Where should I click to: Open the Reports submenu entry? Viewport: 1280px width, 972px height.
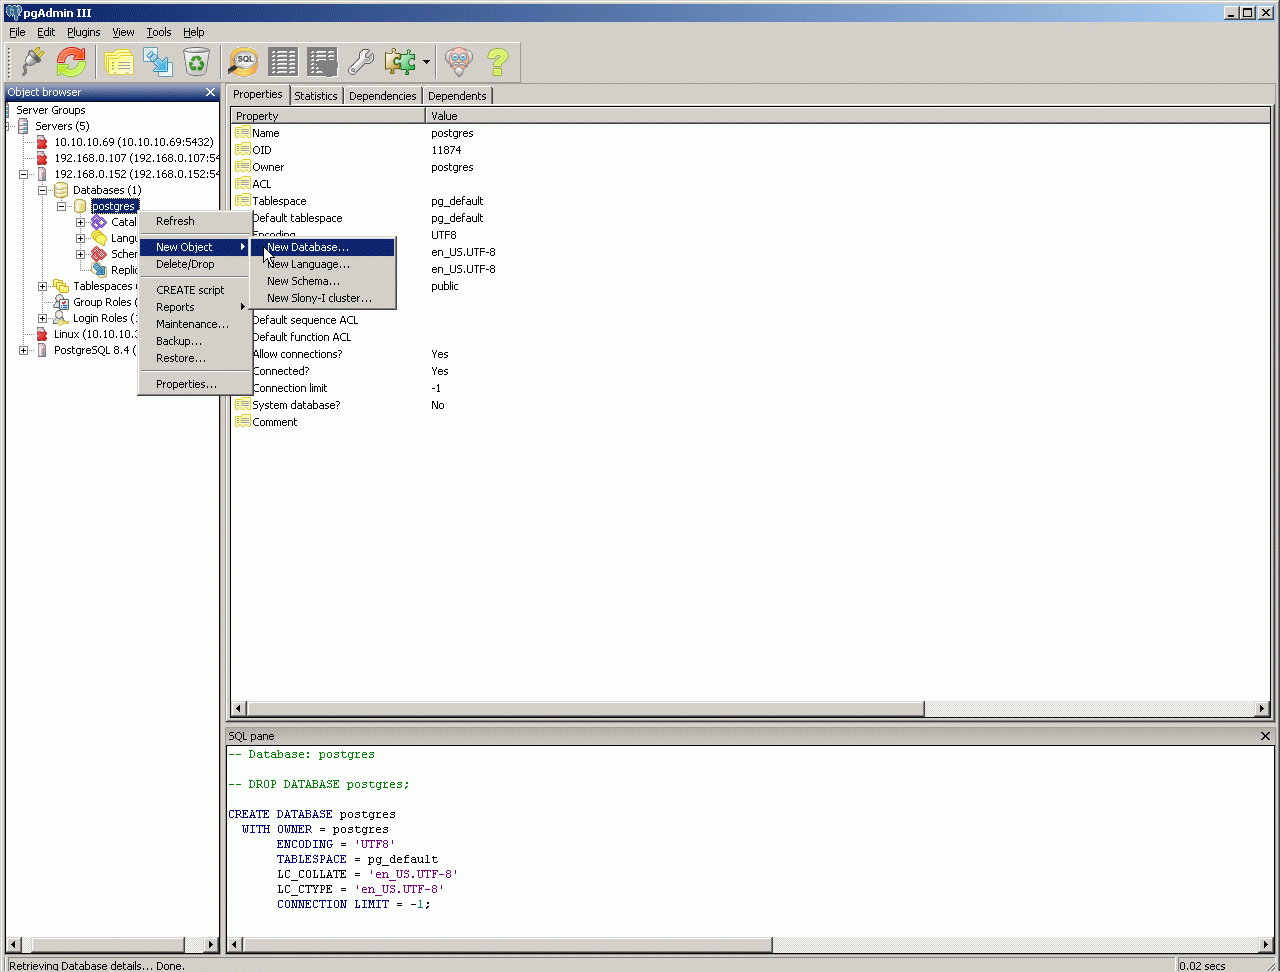(x=194, y=307)
